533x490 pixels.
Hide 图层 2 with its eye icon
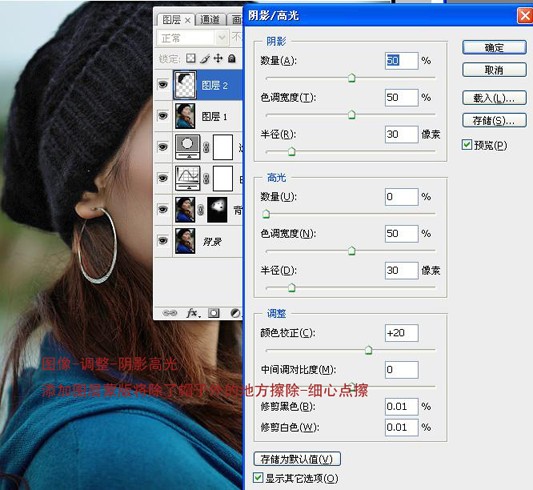coord(163,84)
